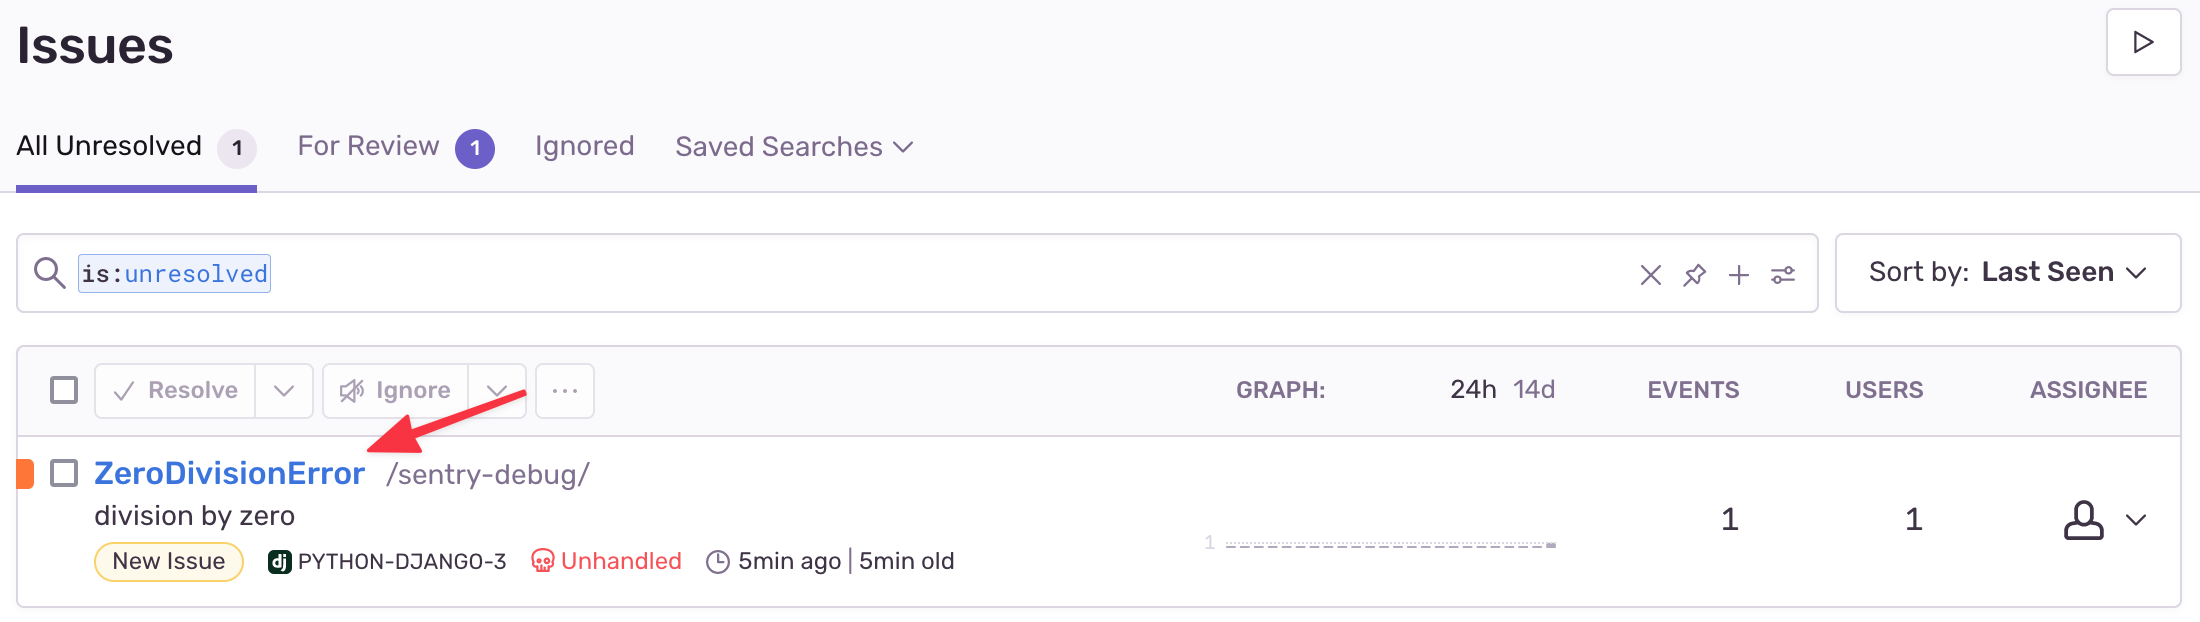Switch graph range to 14d

pos(1534,390)
